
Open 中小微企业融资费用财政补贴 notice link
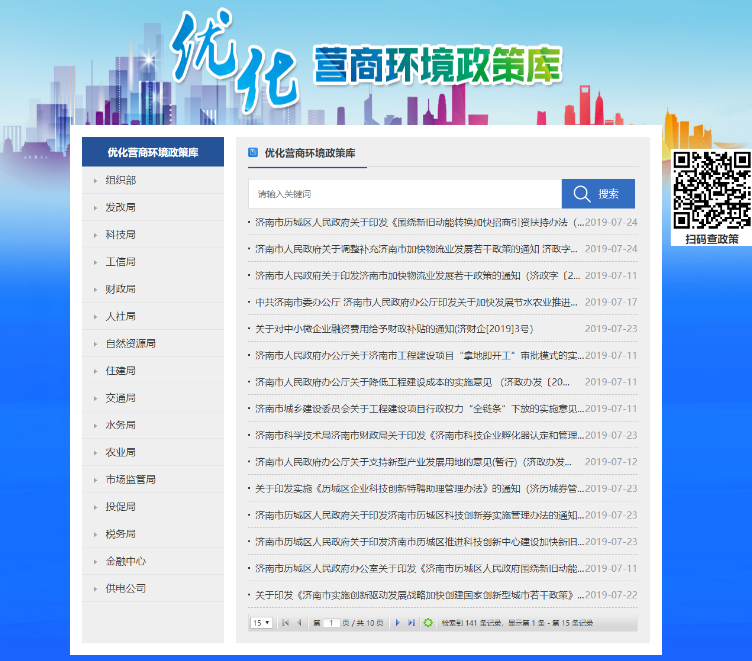click(x=394, y=329)
